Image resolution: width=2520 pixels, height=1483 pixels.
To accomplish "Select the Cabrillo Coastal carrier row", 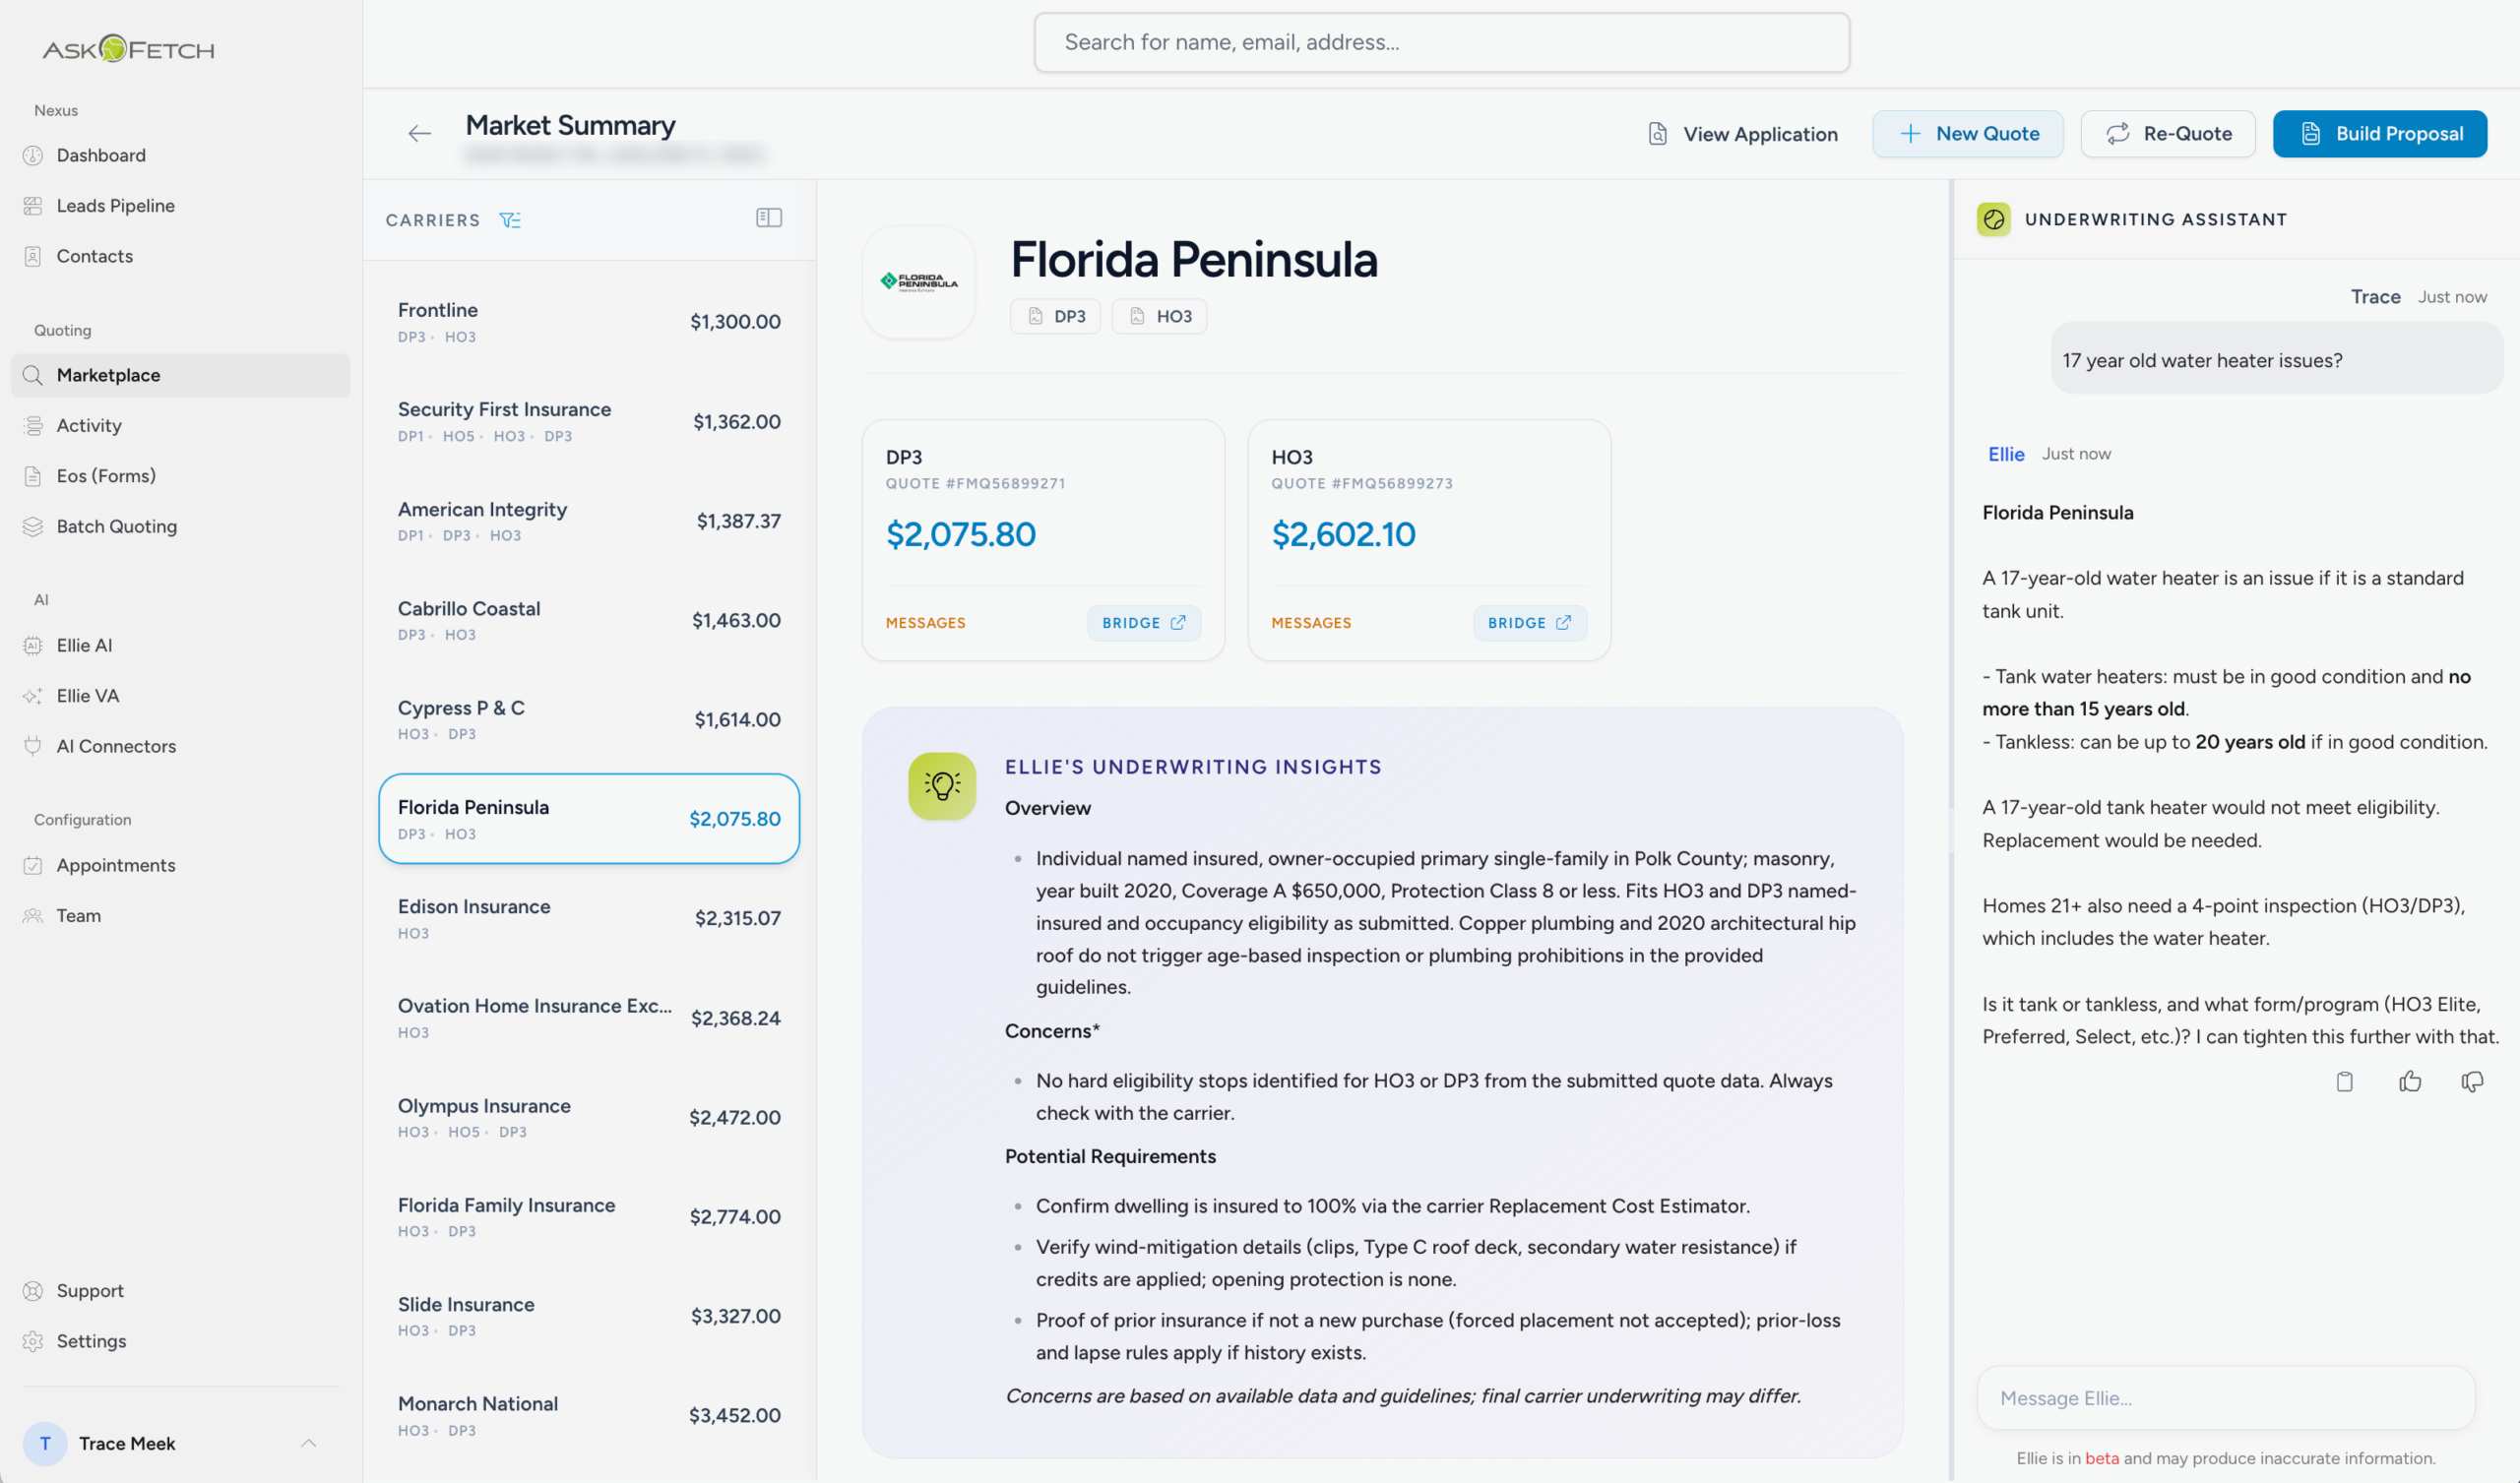I will 589,620.
